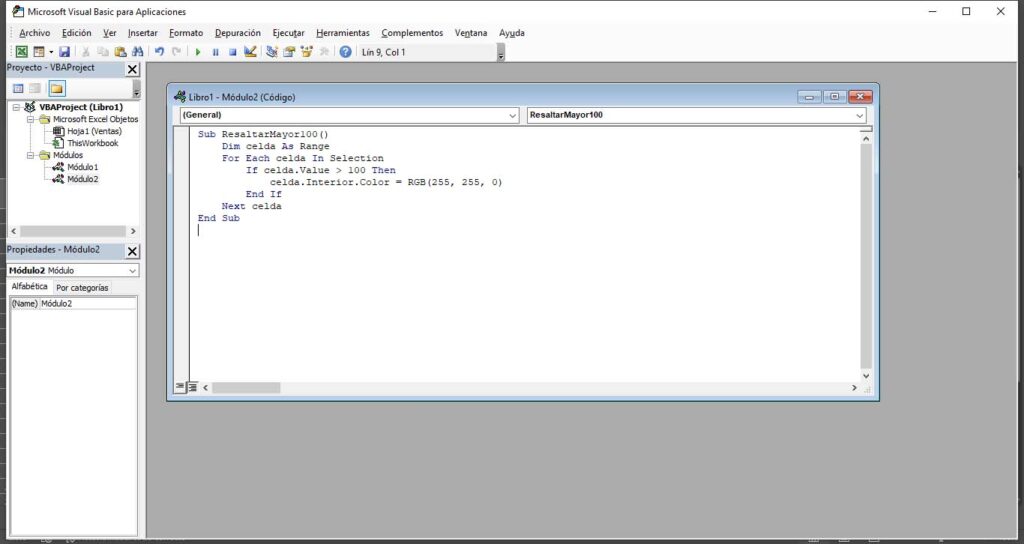Switch to Procedure View button

(180, 387)
